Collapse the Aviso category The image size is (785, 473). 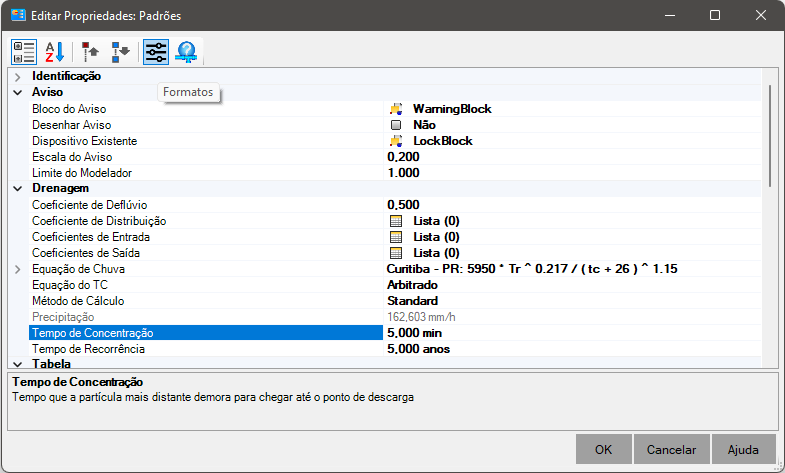click(x=18, y=93)
